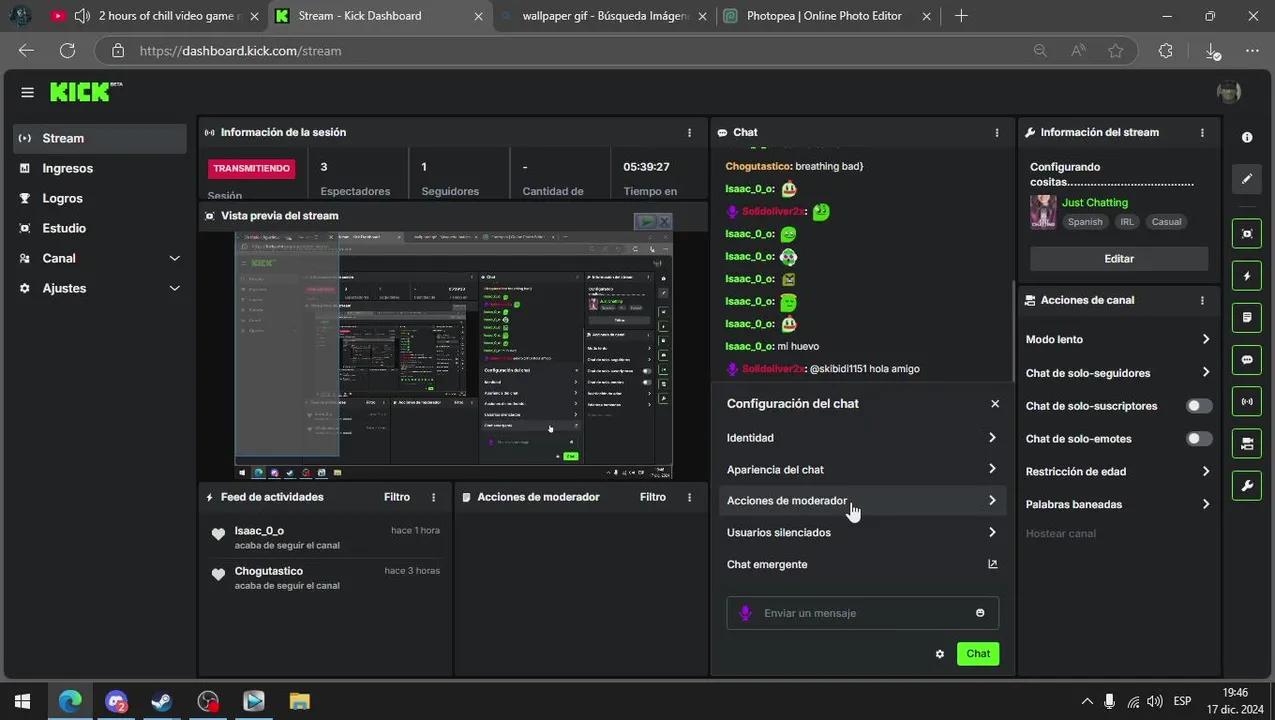Close the Vista previa del stream panel

[664, 221]
